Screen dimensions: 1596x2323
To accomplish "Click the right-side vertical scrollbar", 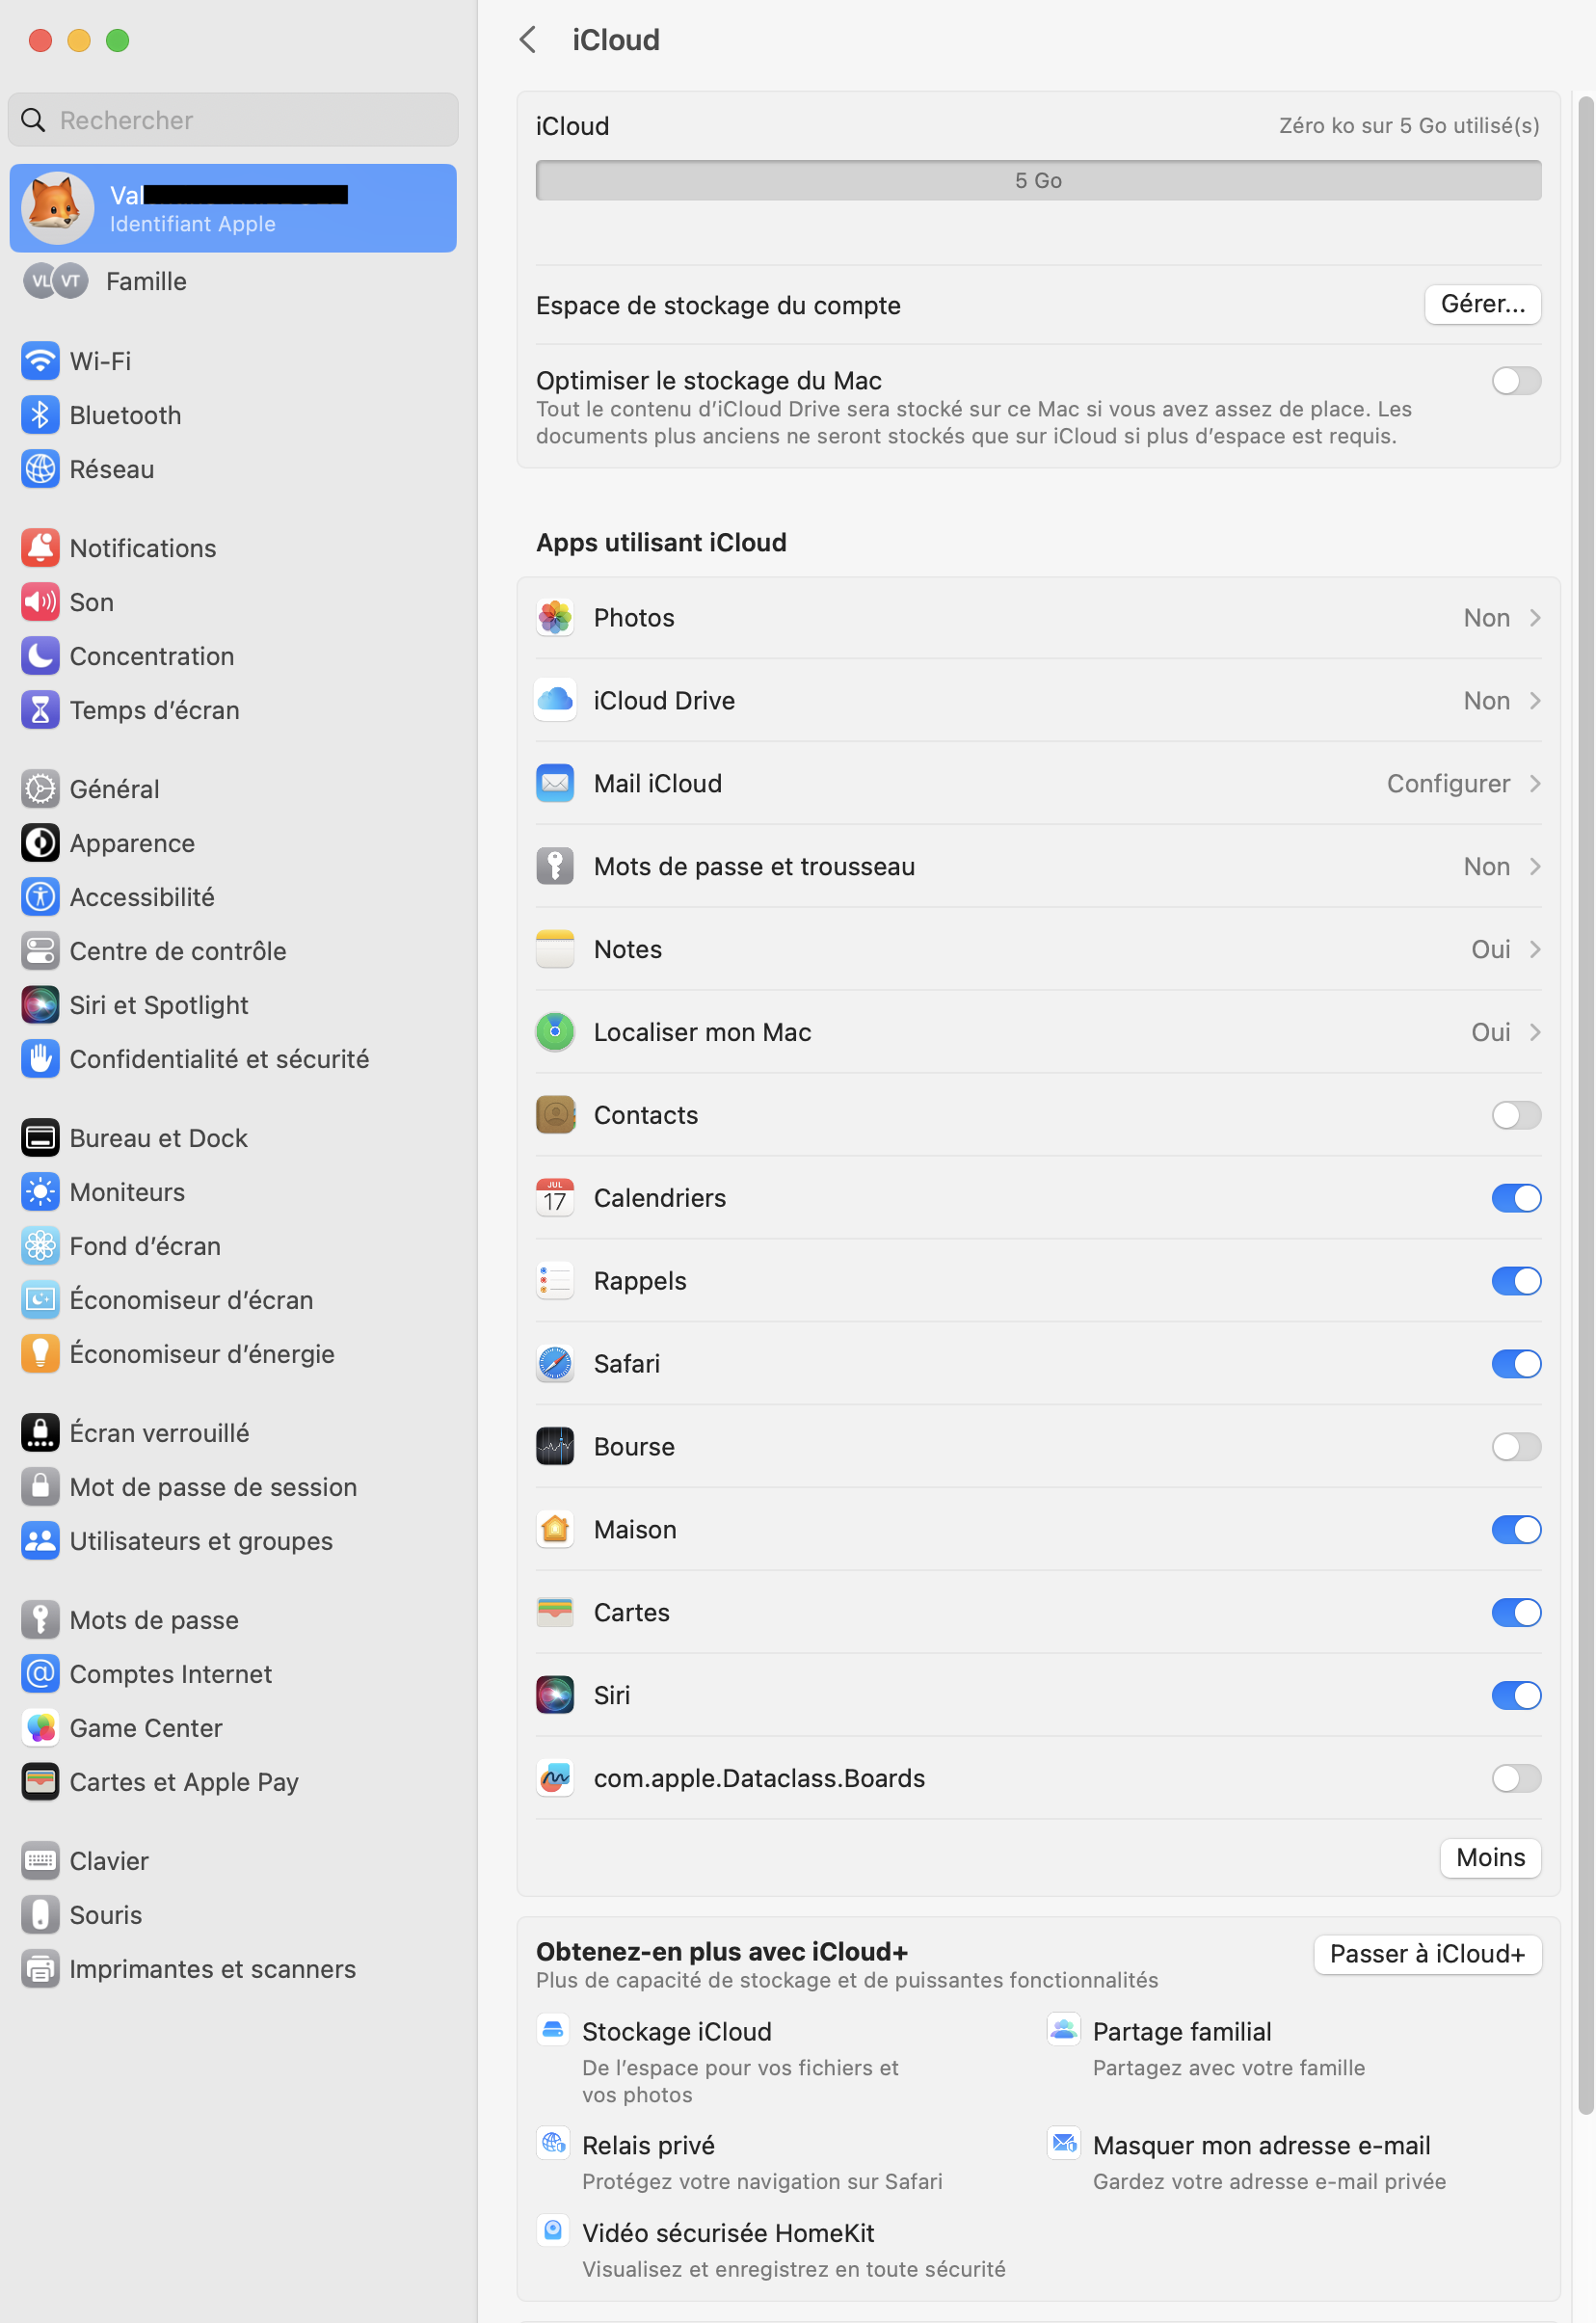I will click(1586, 1105).
